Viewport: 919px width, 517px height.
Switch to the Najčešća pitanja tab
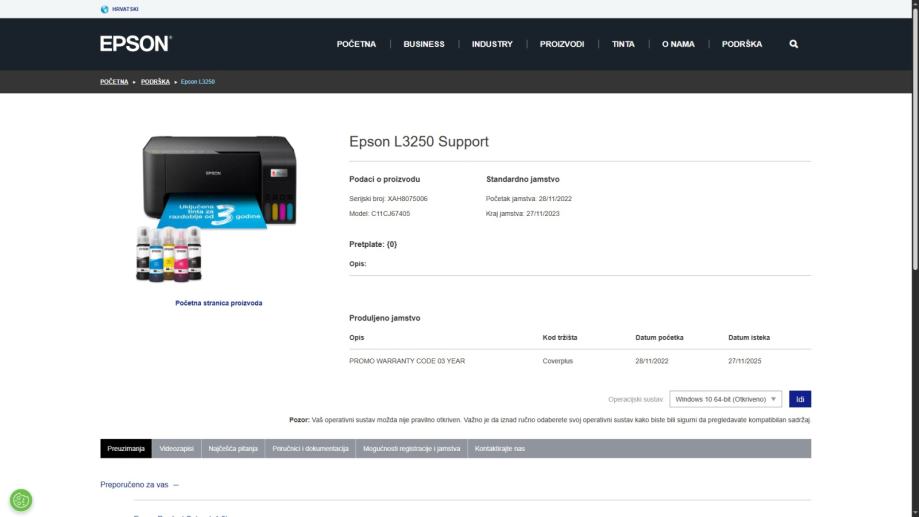[233, 448]
